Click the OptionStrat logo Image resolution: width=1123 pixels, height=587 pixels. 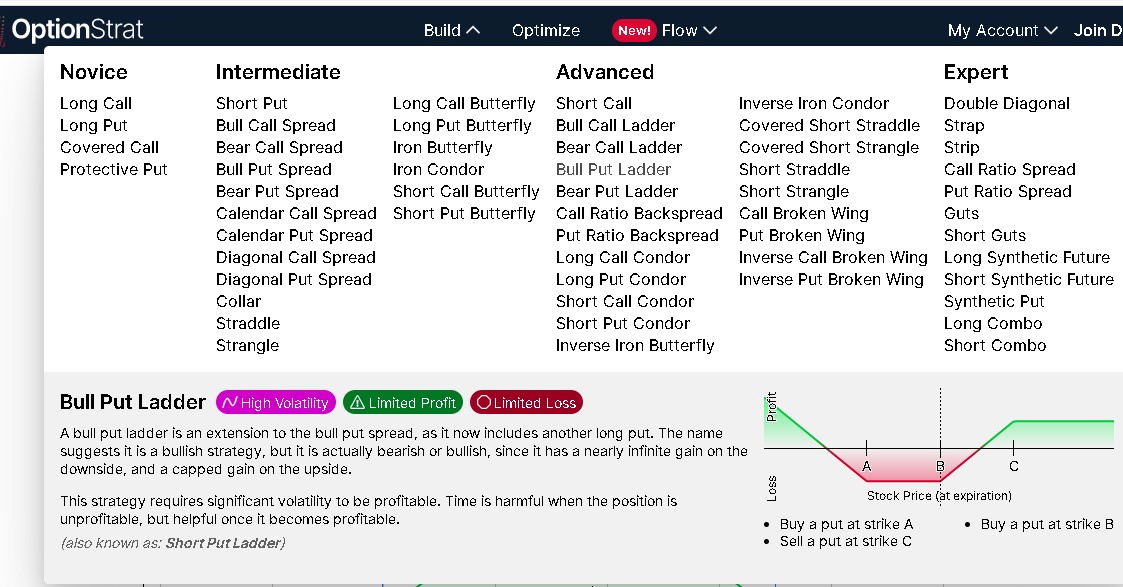(x=78, y=30)
